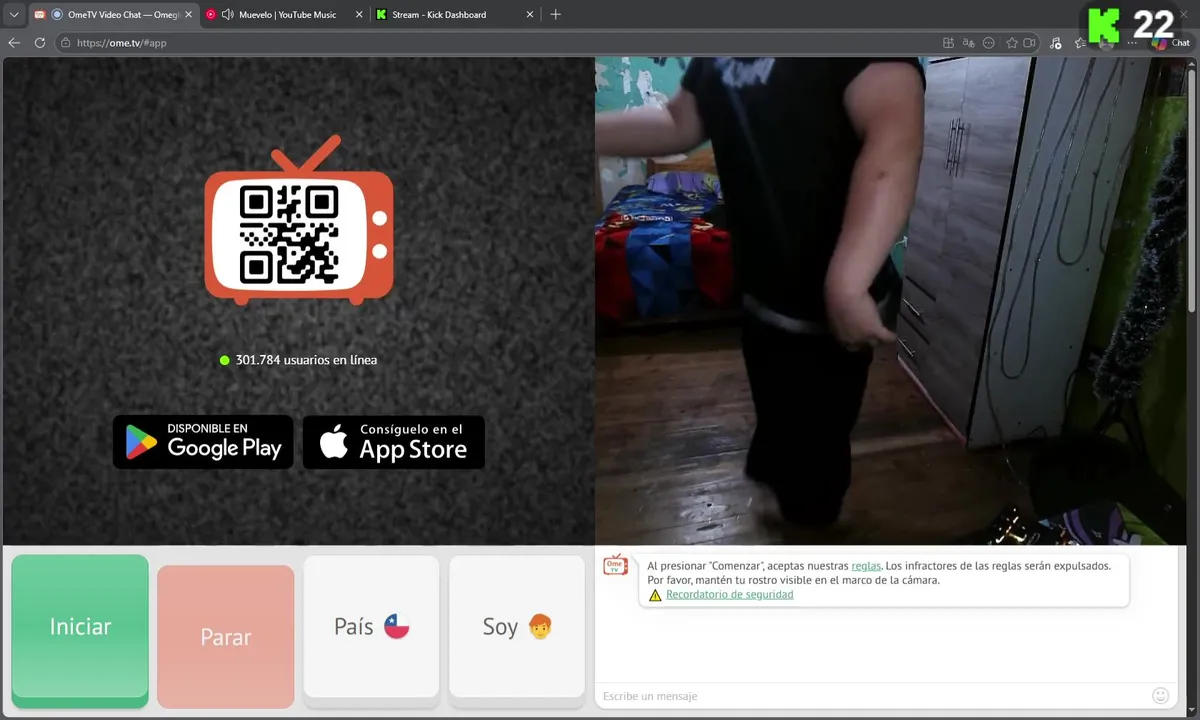Open the Copilot Chat button

(1170, 43)
